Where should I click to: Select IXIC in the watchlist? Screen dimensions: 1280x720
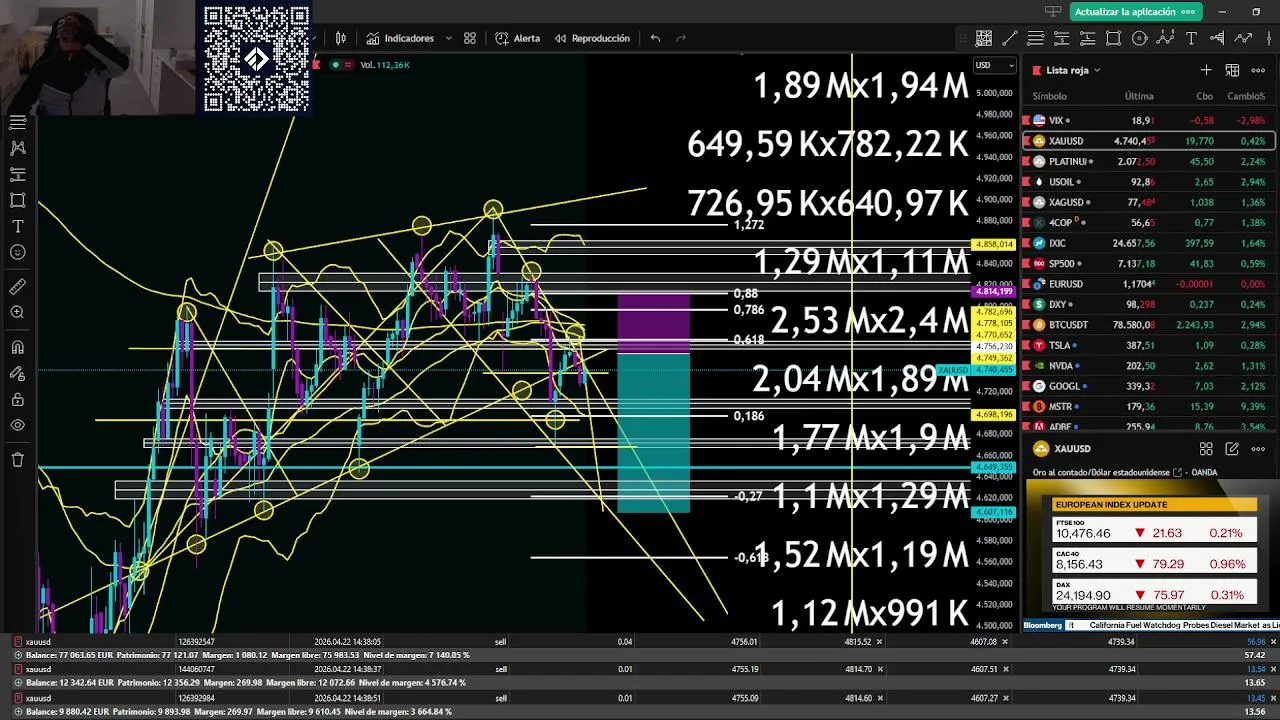pyautogui.click(x=1148, y=243)
